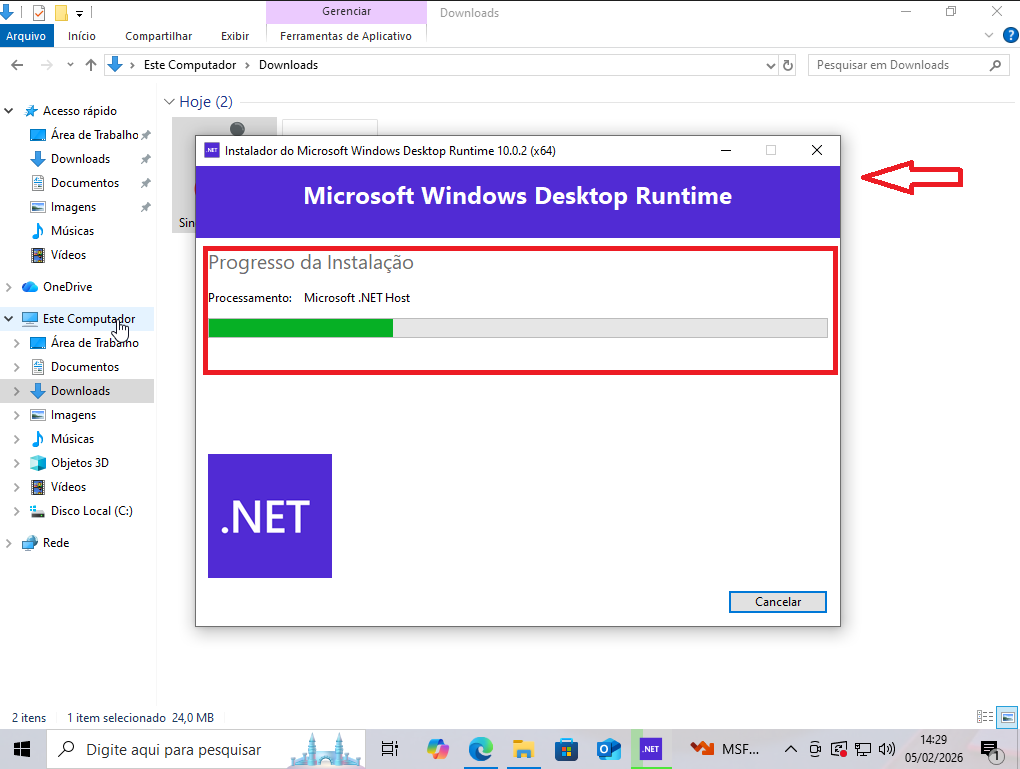Open Outlook from the taskbar
1020x769 pixels.
point(608,749)
